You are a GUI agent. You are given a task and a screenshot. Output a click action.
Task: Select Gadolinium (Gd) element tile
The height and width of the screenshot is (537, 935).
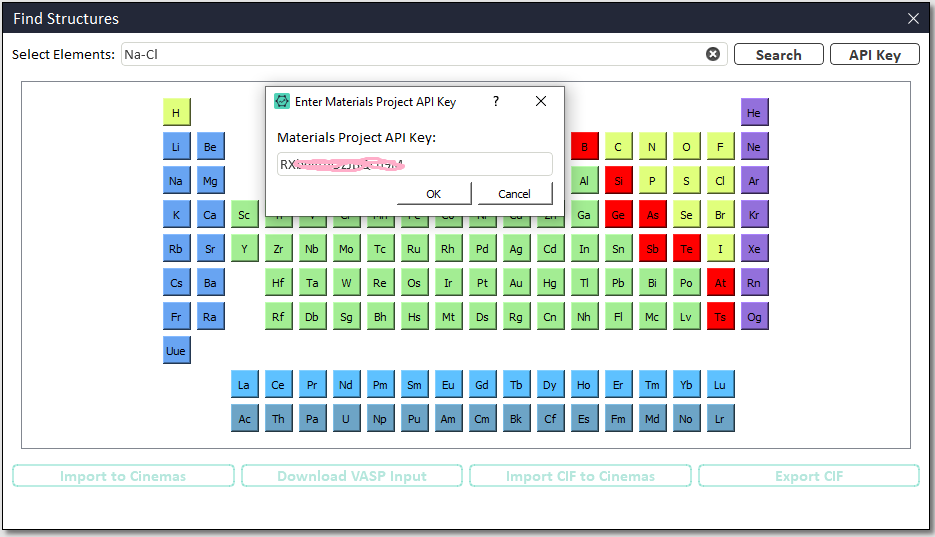(482, 384)
